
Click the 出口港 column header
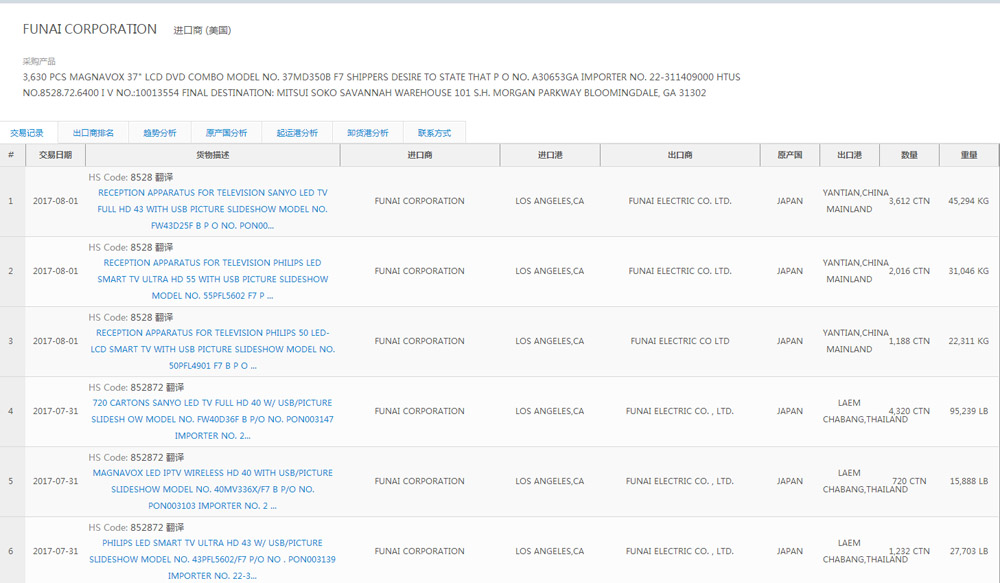pyautogui.click(x=849, y=155)
